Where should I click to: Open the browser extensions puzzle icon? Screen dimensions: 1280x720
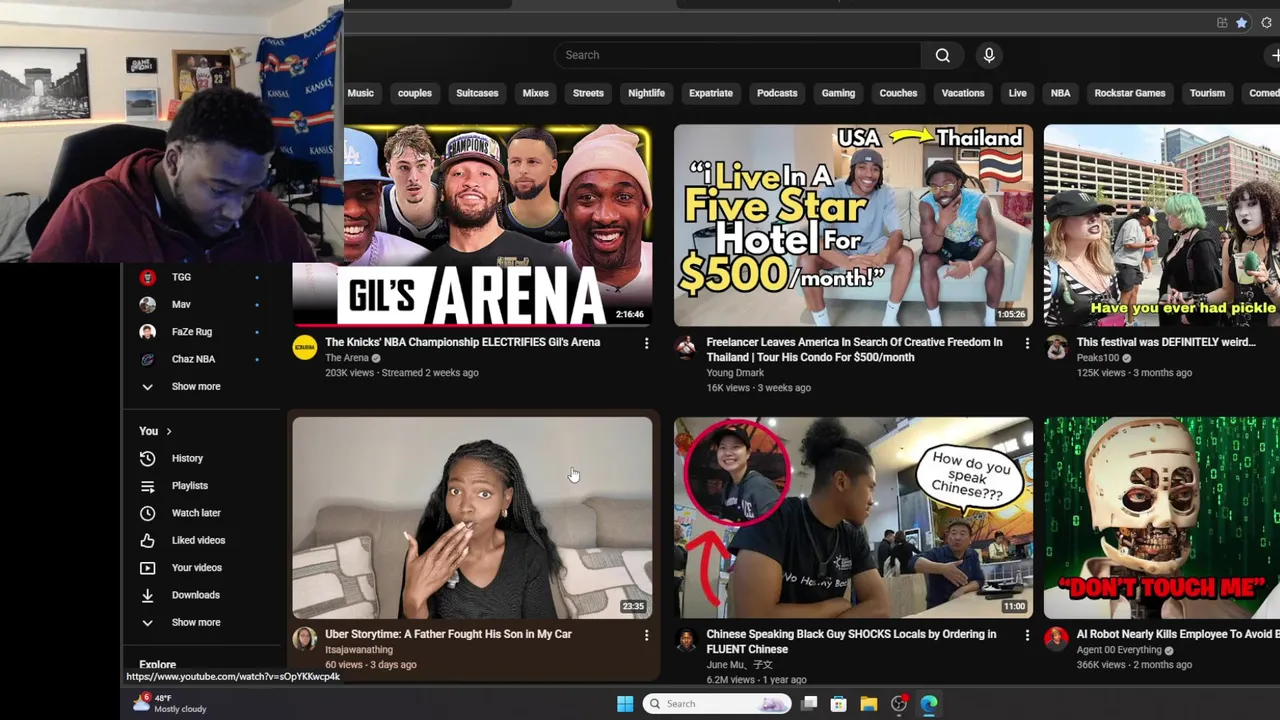pyautogui.click(x=1267, y=22)
